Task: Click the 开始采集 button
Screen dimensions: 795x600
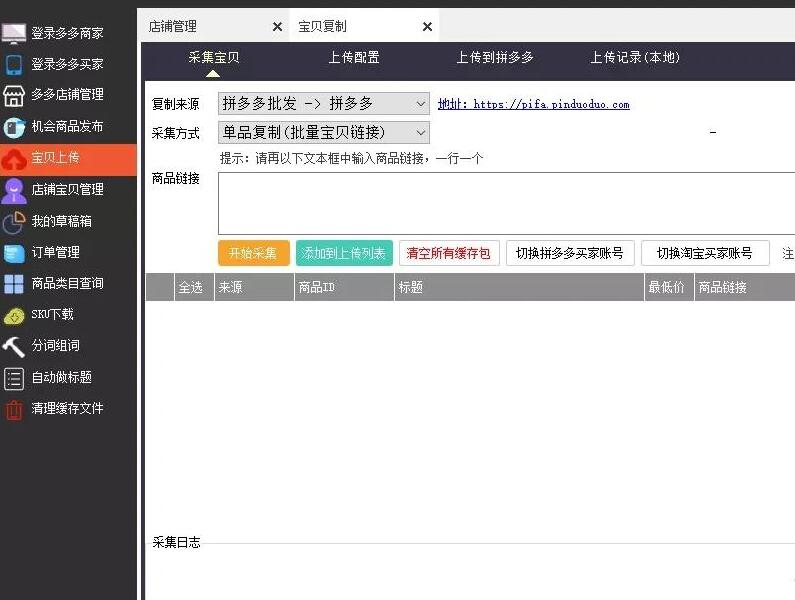Action: pyautogui.click(x=254, y=253)
